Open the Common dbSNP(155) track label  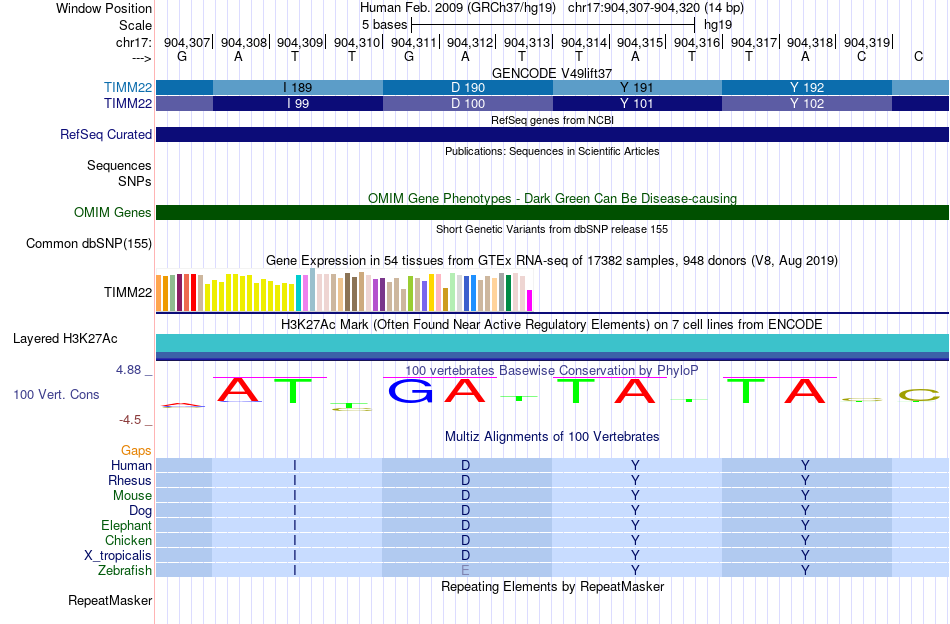coord(89,244)
